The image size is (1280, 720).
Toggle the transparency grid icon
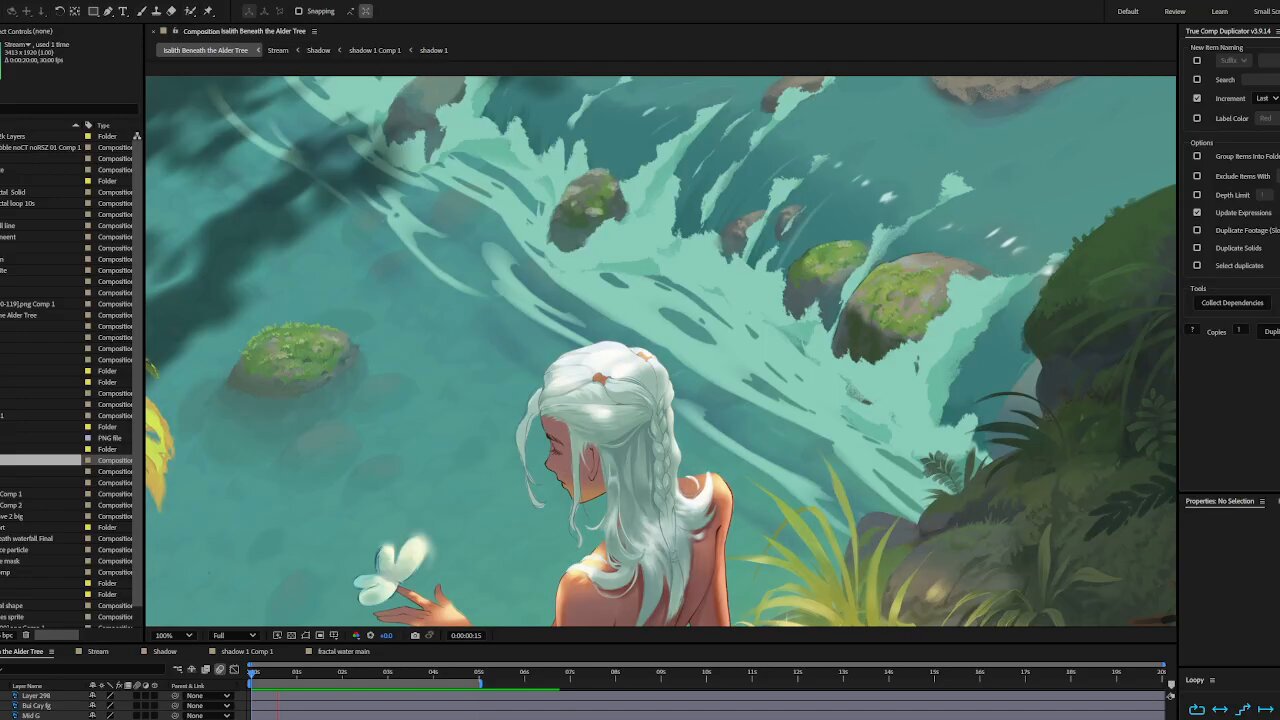(x=291, y=635)
